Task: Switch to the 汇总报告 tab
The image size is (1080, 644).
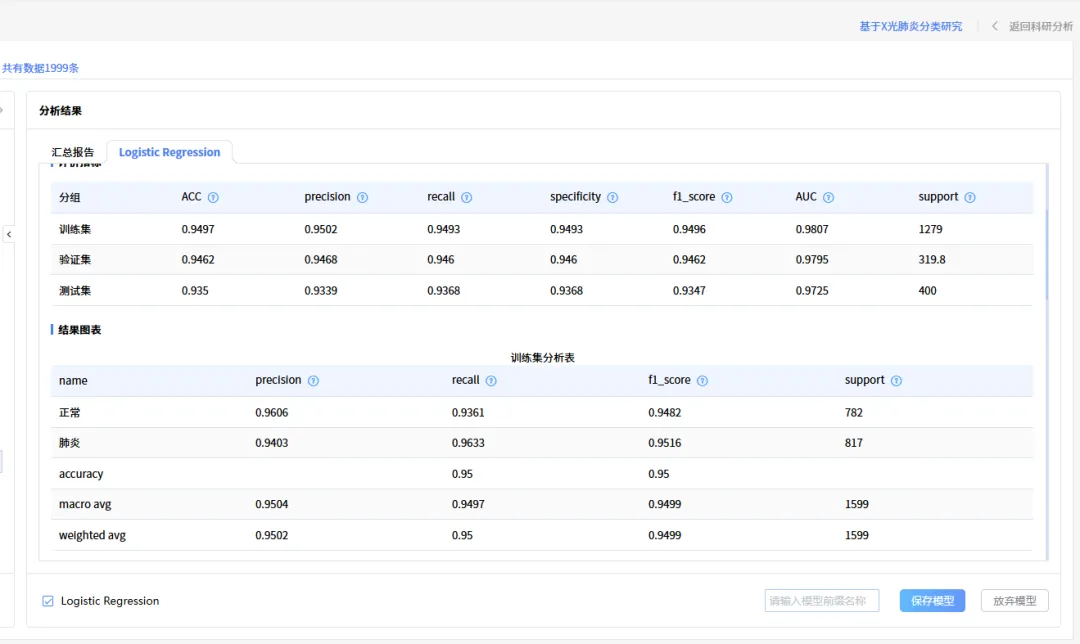Action: click(73, 152)
